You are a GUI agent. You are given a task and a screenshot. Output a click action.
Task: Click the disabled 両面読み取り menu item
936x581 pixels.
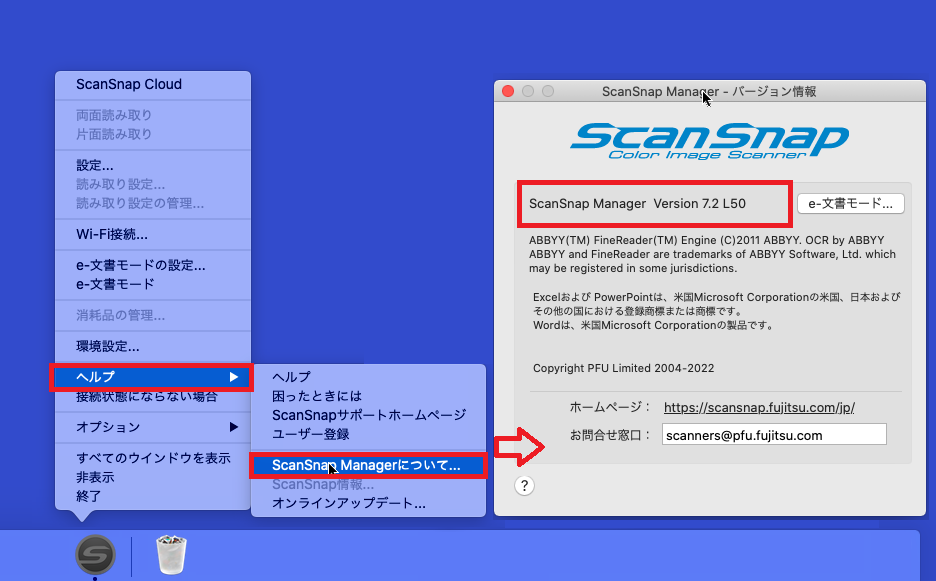tap(153, 115)
